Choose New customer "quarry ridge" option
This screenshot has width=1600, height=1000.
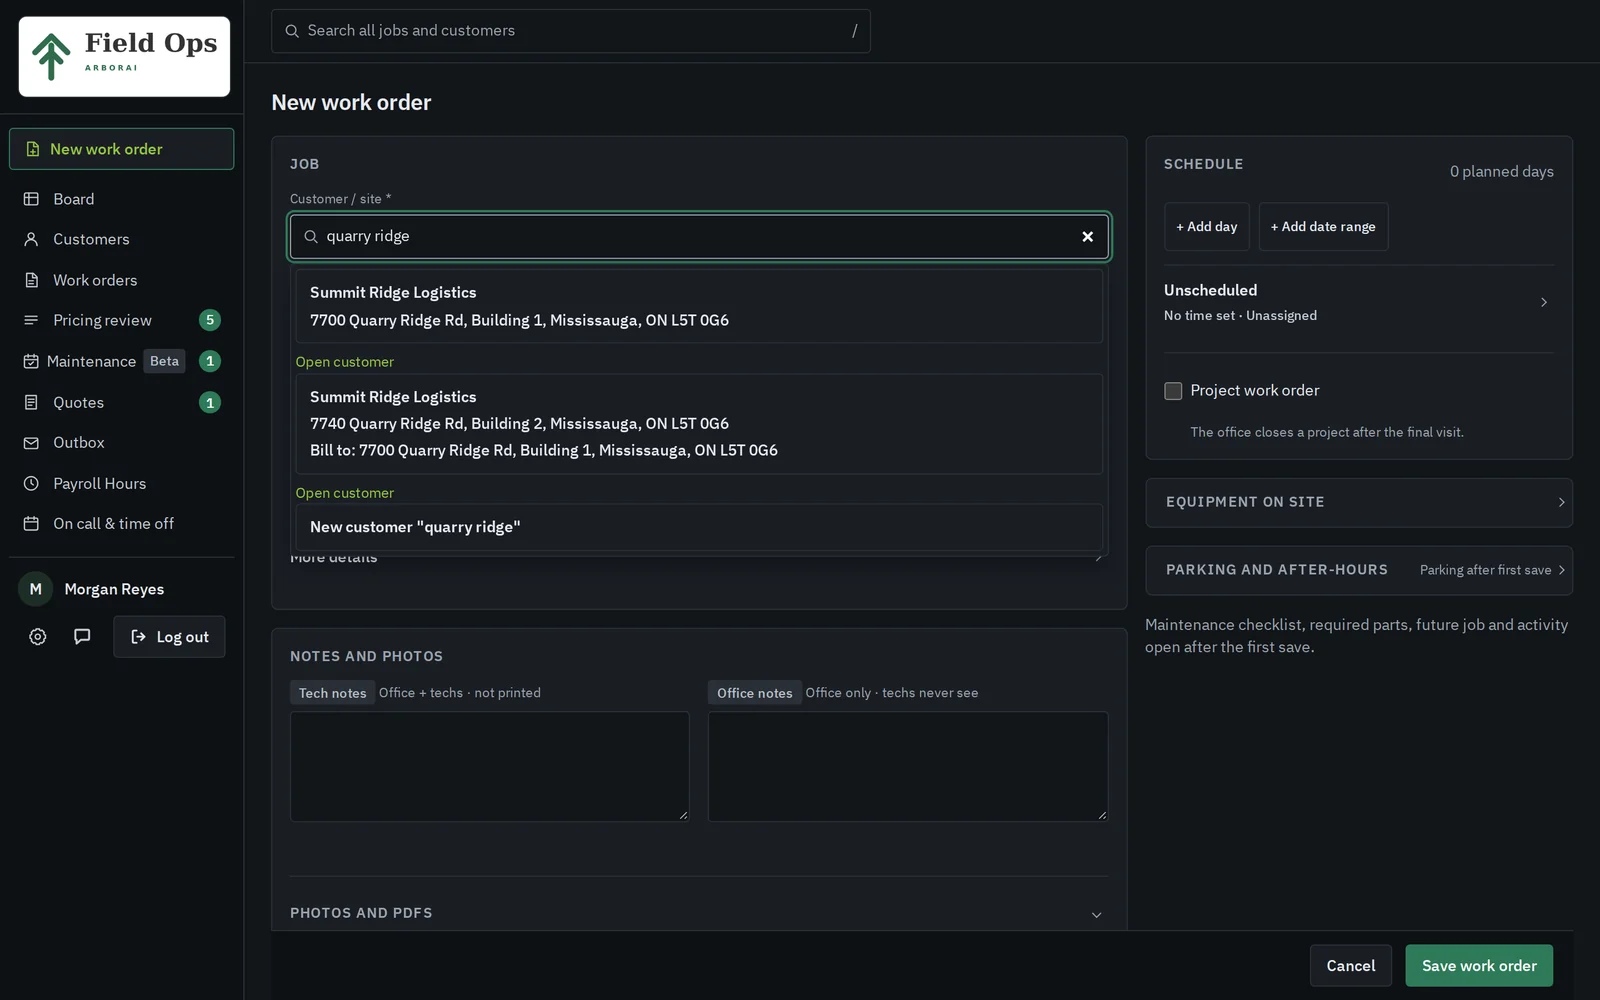[x=699, y=527]
